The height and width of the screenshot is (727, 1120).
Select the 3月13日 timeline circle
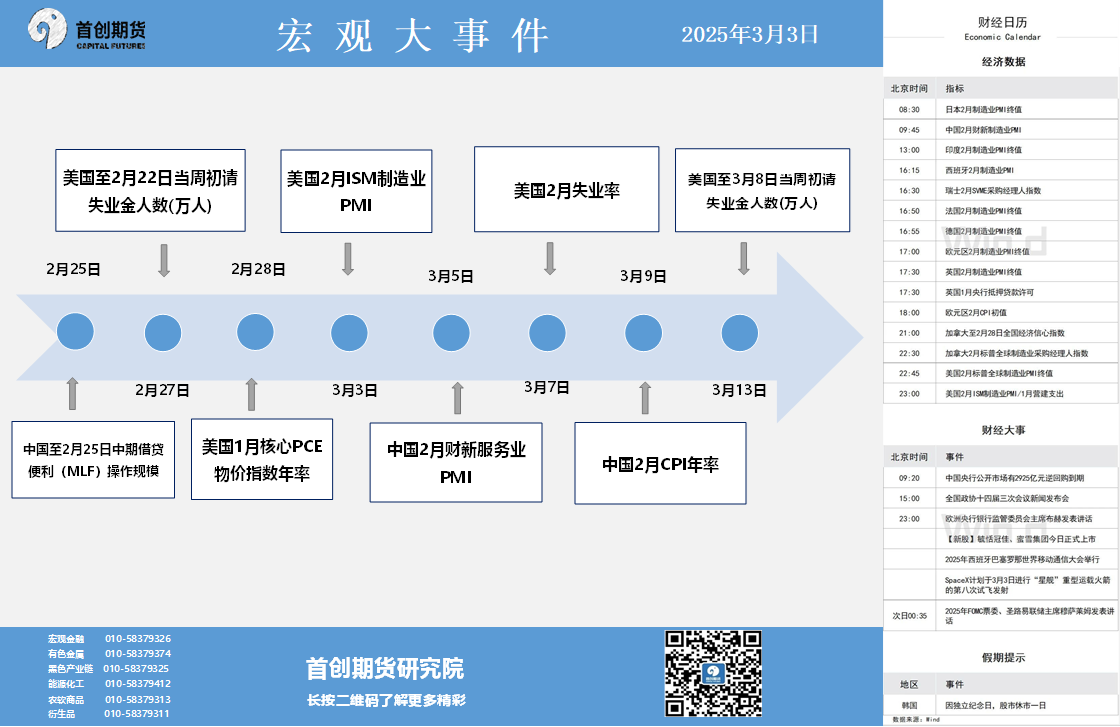click(x=739, y=332)
